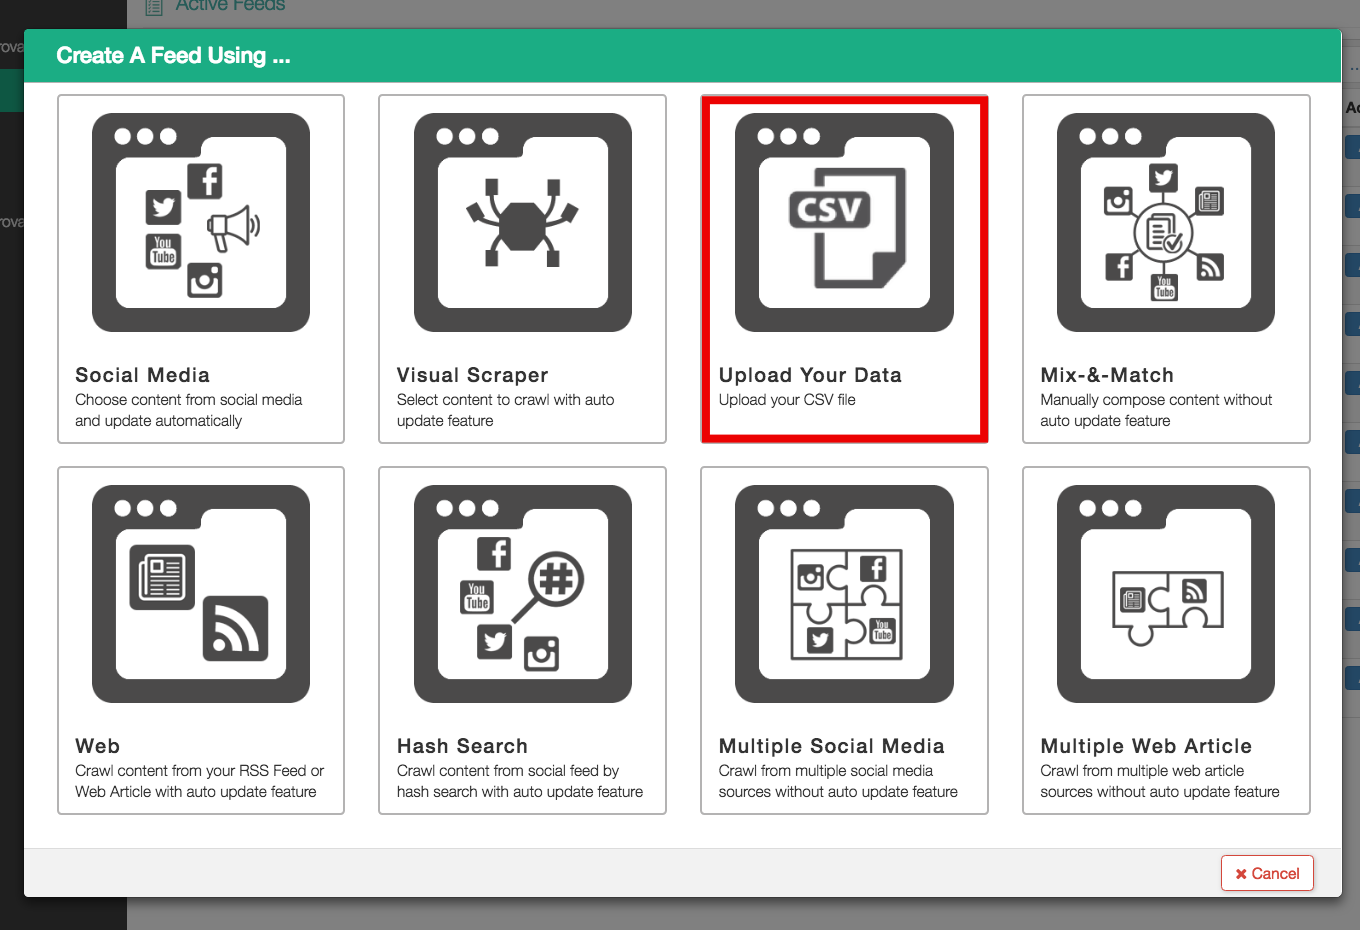The height and width of the screenshot is (930, 1360).
Task: Select the Visual Scraper spider icon
Action: coord(522,222)
